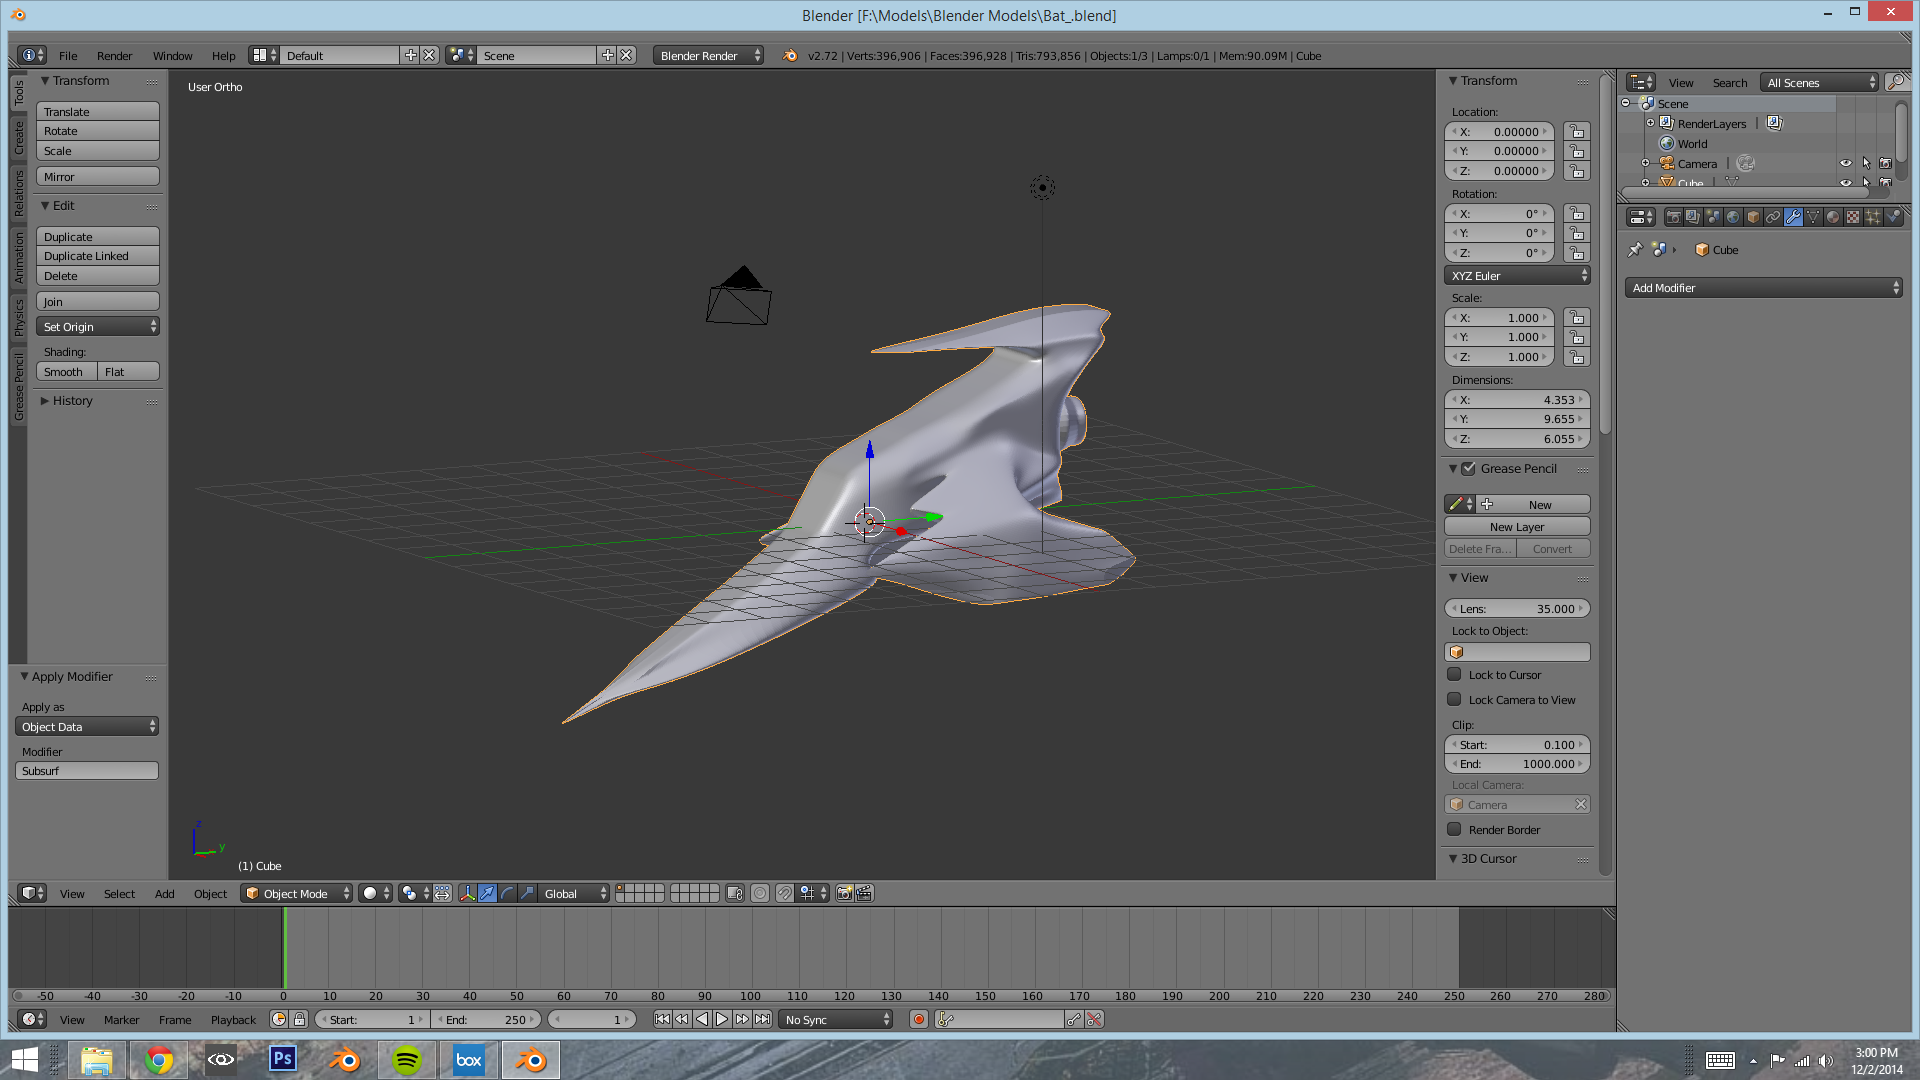The height and width of the screenshot is (1080, 1920).
Task: Enable the Lock to Cursor checkbox
Action: (1454, 675)
